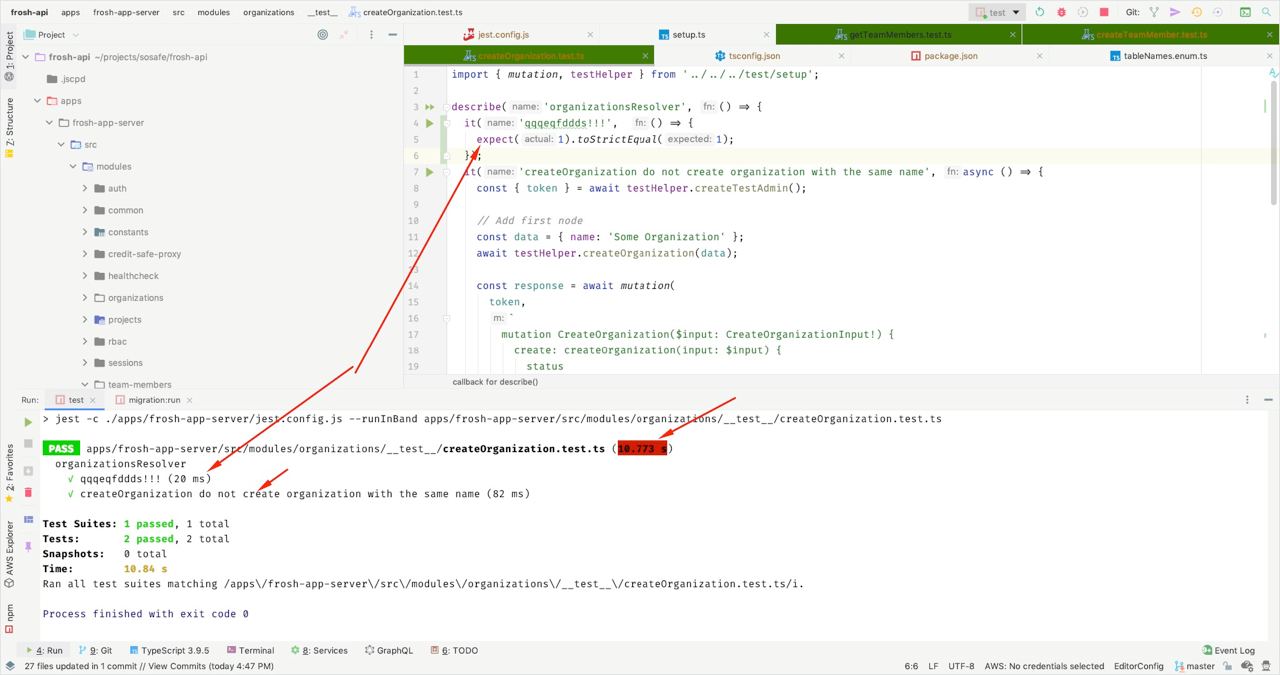Run with coverage from top toolbar
Viewport: 1280px width, 675px height.
point(1082,12)
